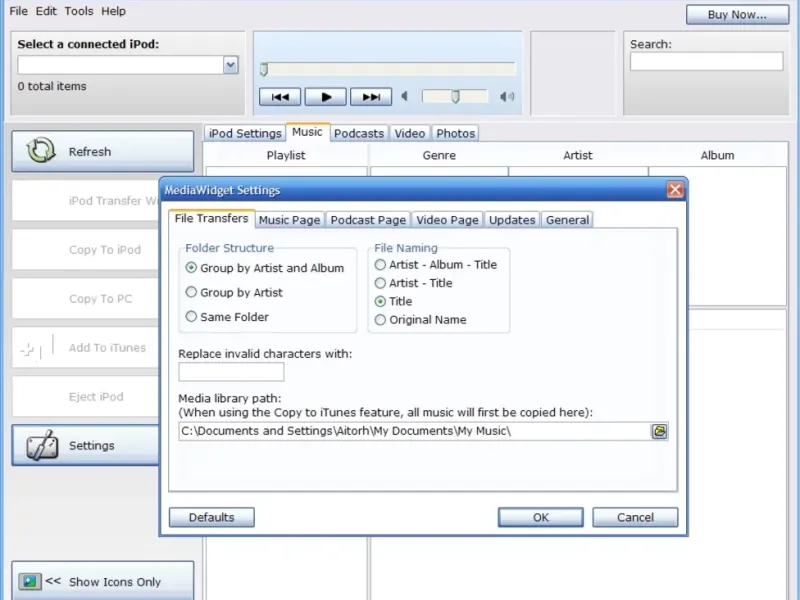Switch to Video Page settings tab
The height and width of the screenshot is (600, 800).
click(447, 220)
